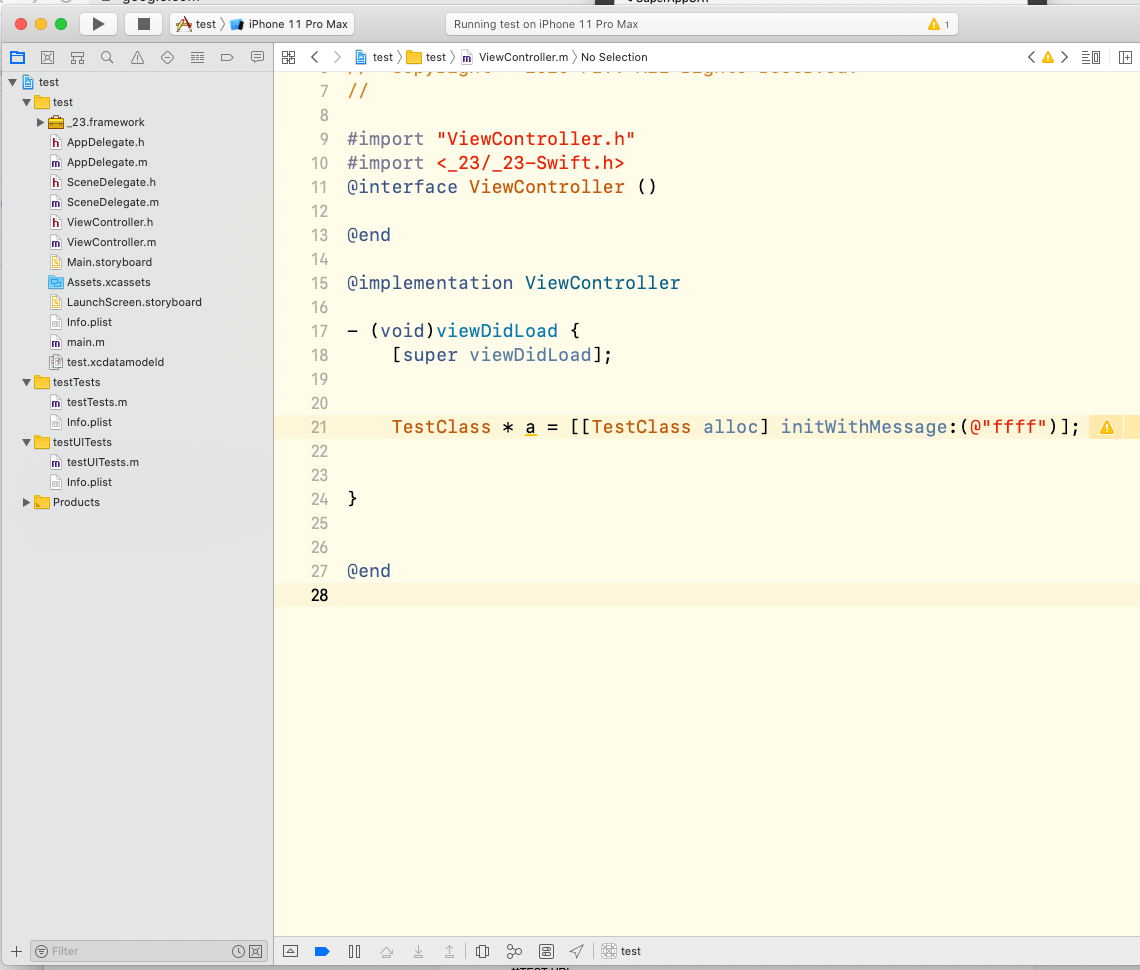Stop the running test with square button

click(x=142, y=23)
